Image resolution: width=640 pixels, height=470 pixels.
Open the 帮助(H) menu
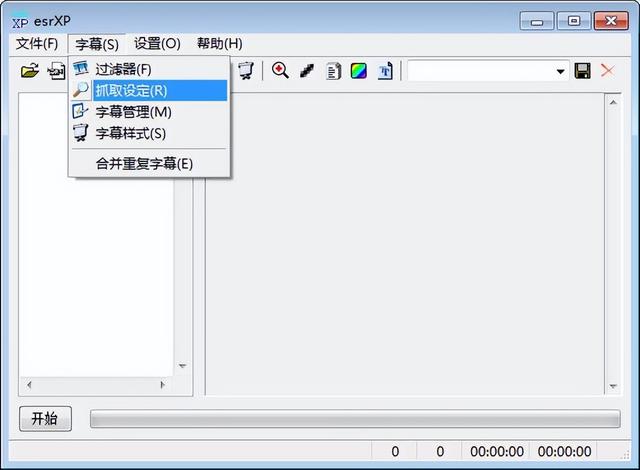pyautogui.click(x=220, y=44)
